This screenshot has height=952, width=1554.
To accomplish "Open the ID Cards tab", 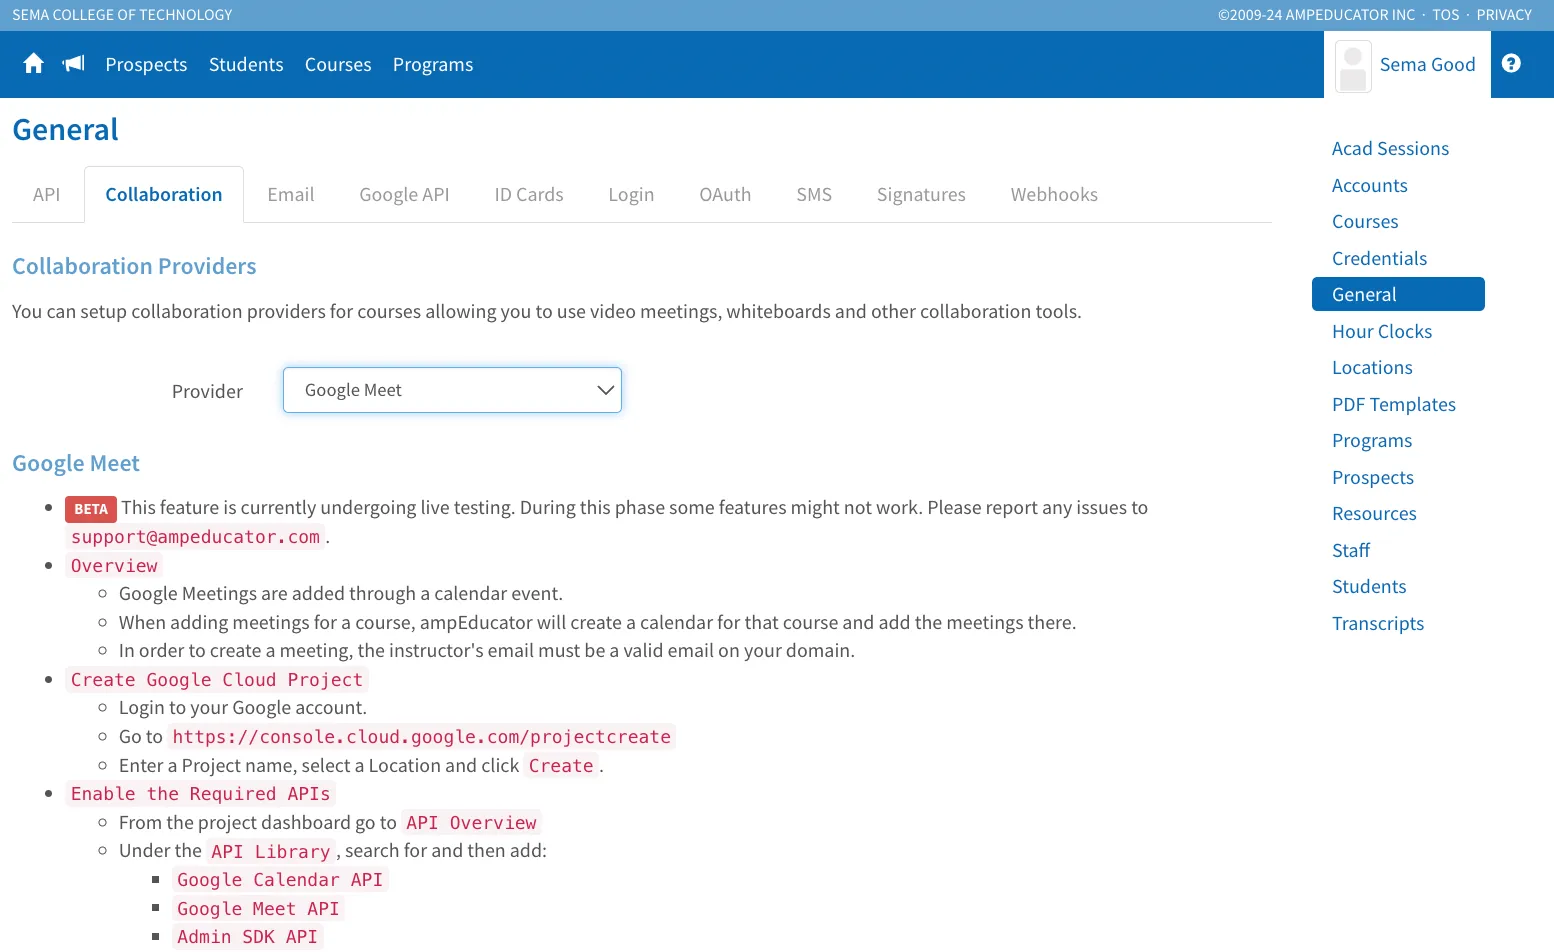I will [x=529, y=194].
